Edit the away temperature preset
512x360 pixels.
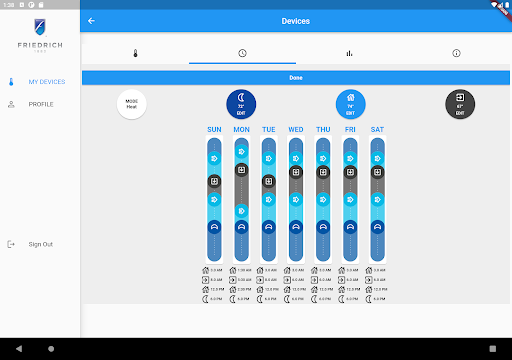click(460, 104)
